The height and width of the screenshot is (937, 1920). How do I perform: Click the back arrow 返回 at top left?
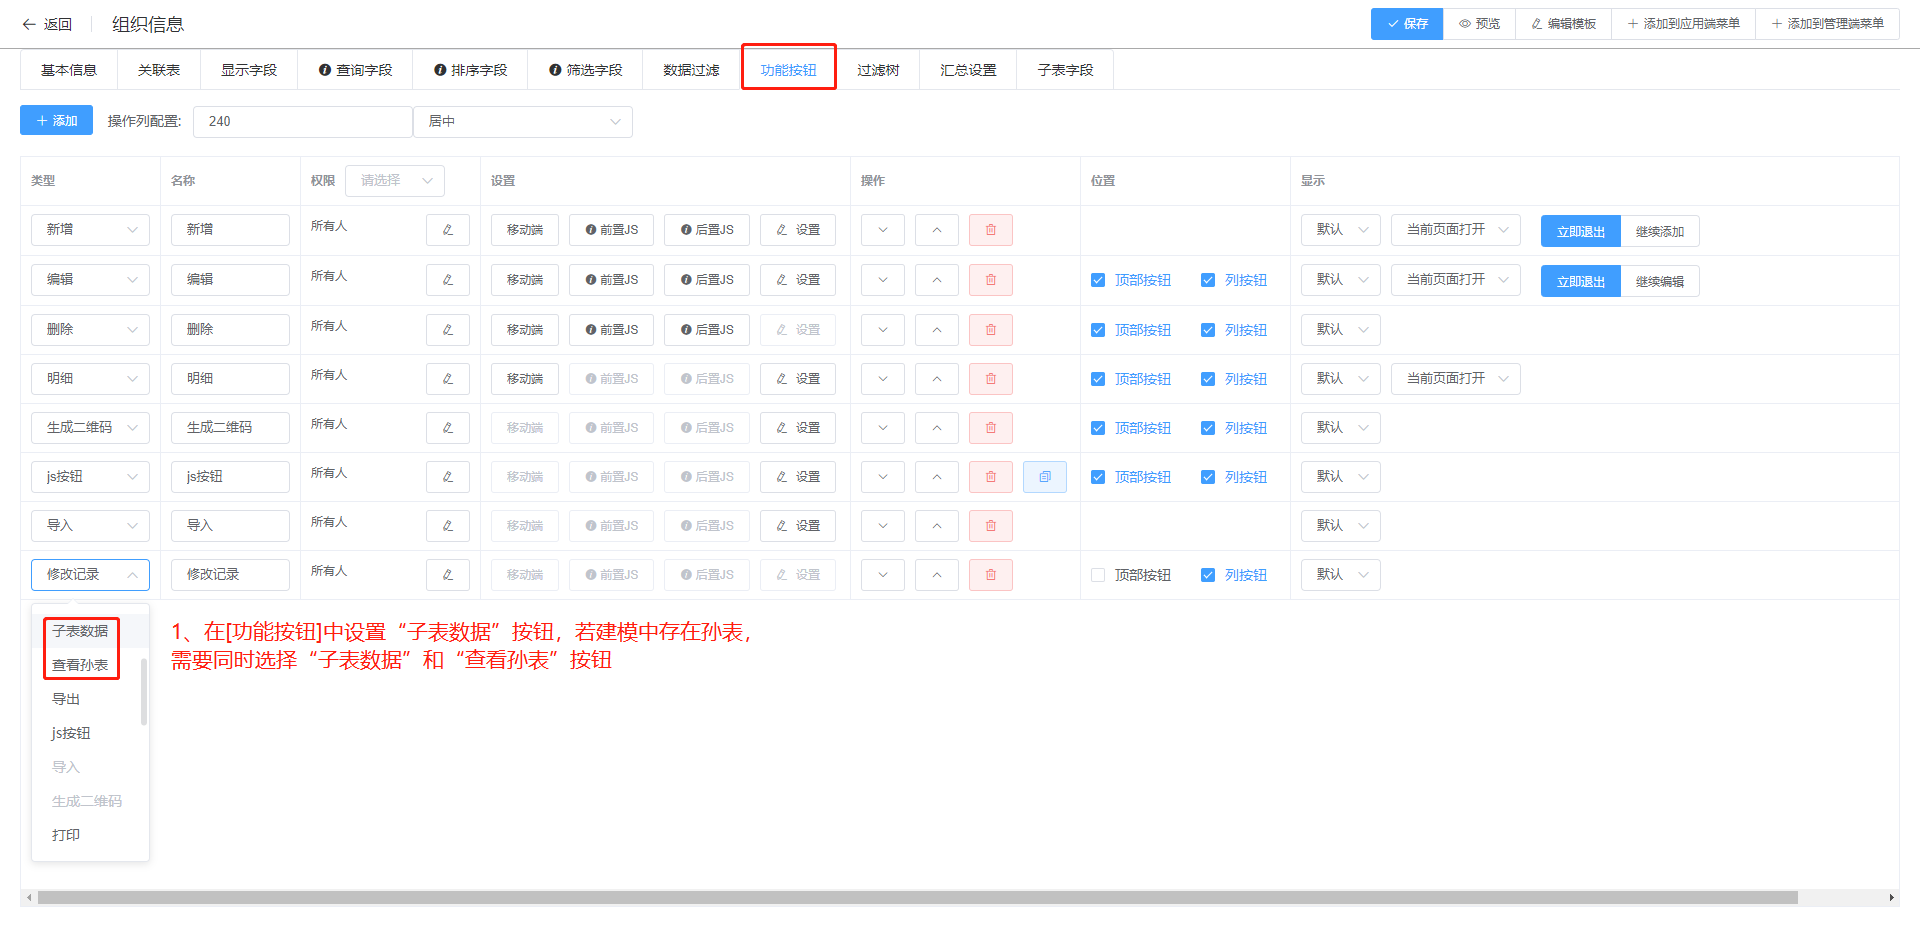click(47, 24)
